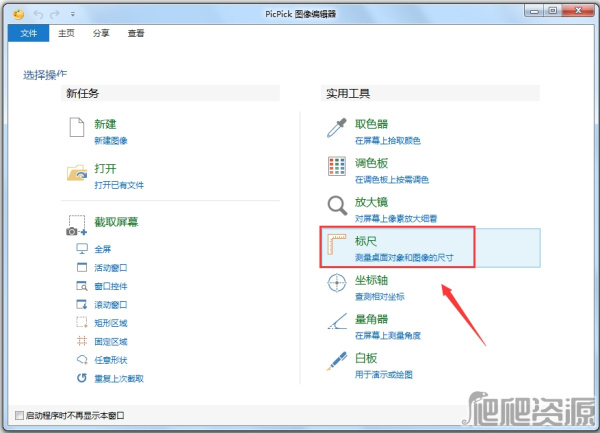Launch the 坐标轴 tool
The height and width of the screenshot is (433, 600).
point(372,280)
